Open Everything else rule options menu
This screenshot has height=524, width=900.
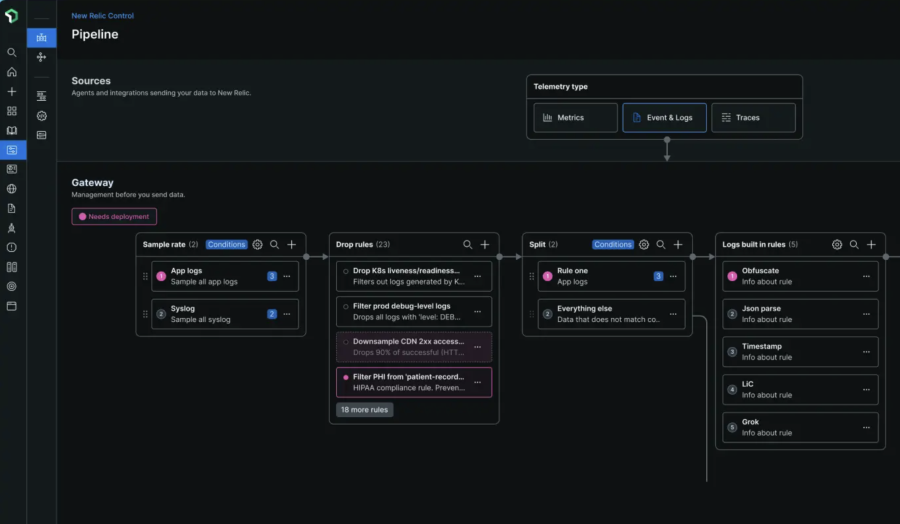pos(673,314)
